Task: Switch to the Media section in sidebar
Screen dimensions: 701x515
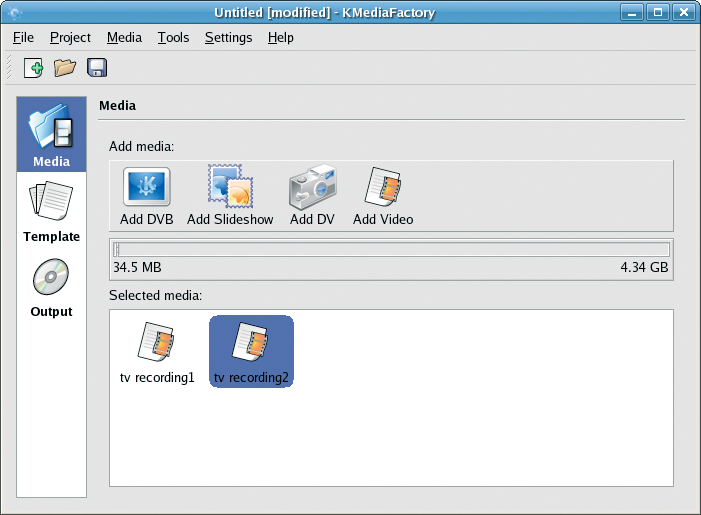Action: point(51,135)
